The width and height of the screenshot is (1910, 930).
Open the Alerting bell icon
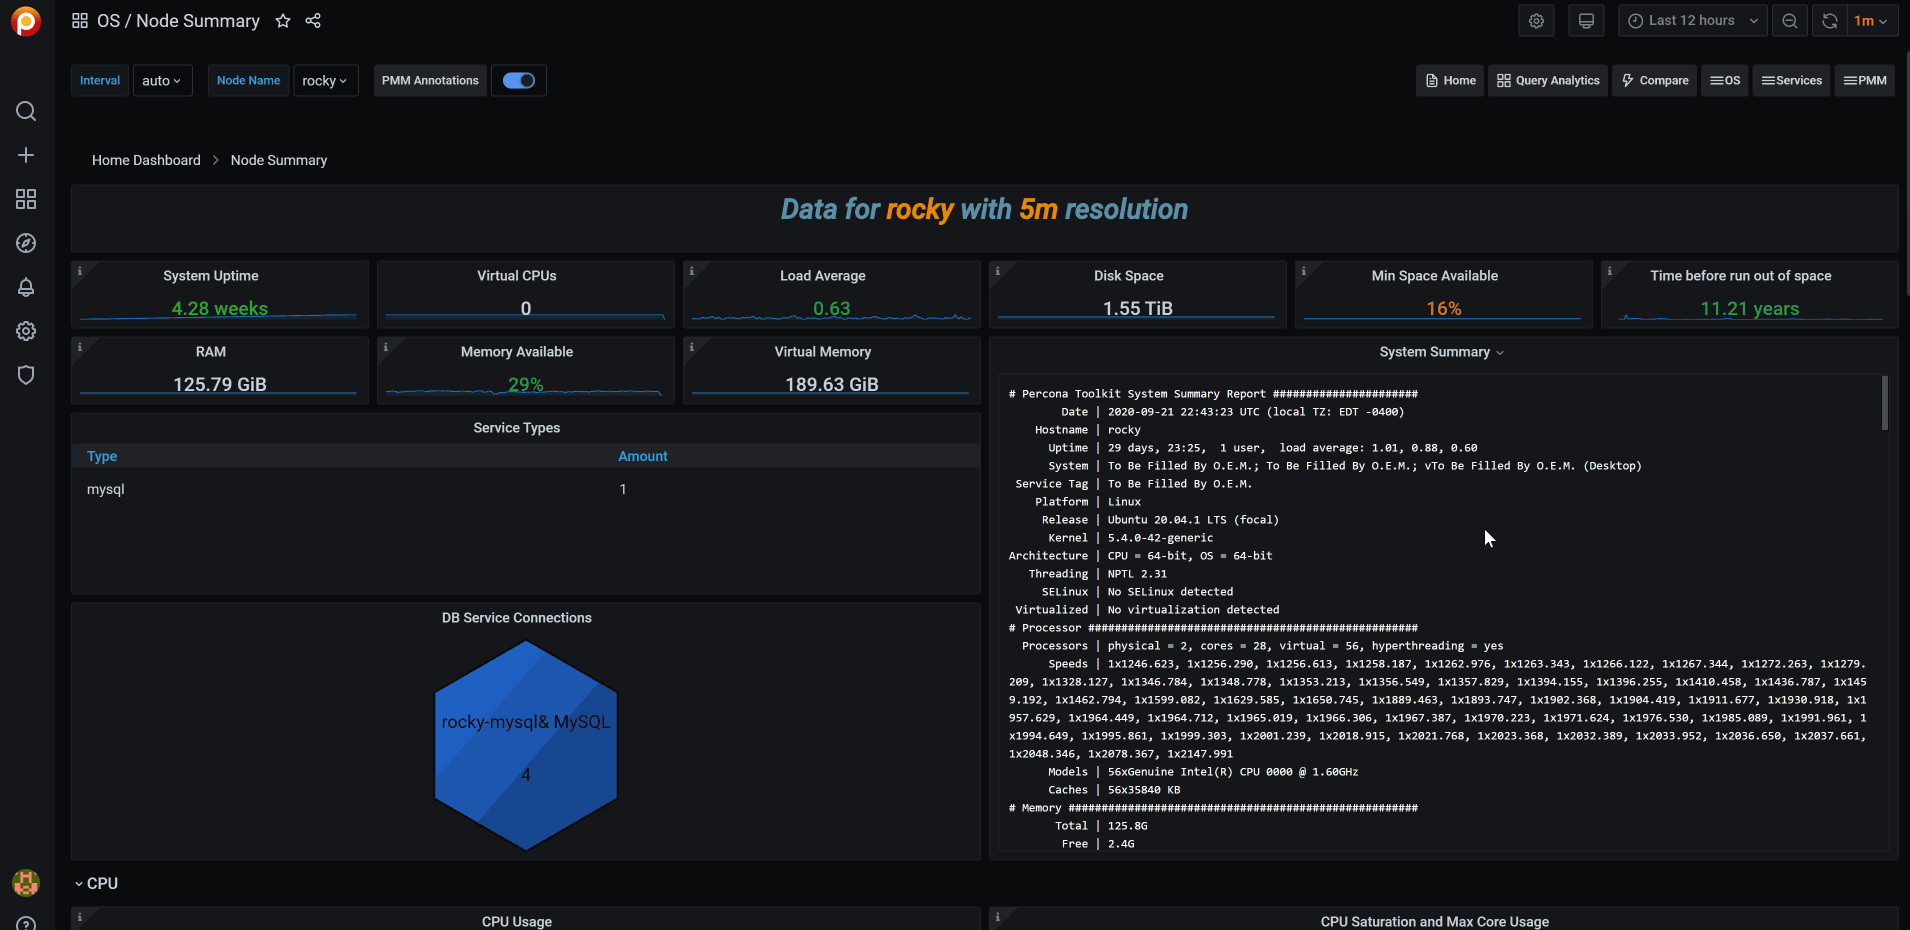[x=25, y=287]
